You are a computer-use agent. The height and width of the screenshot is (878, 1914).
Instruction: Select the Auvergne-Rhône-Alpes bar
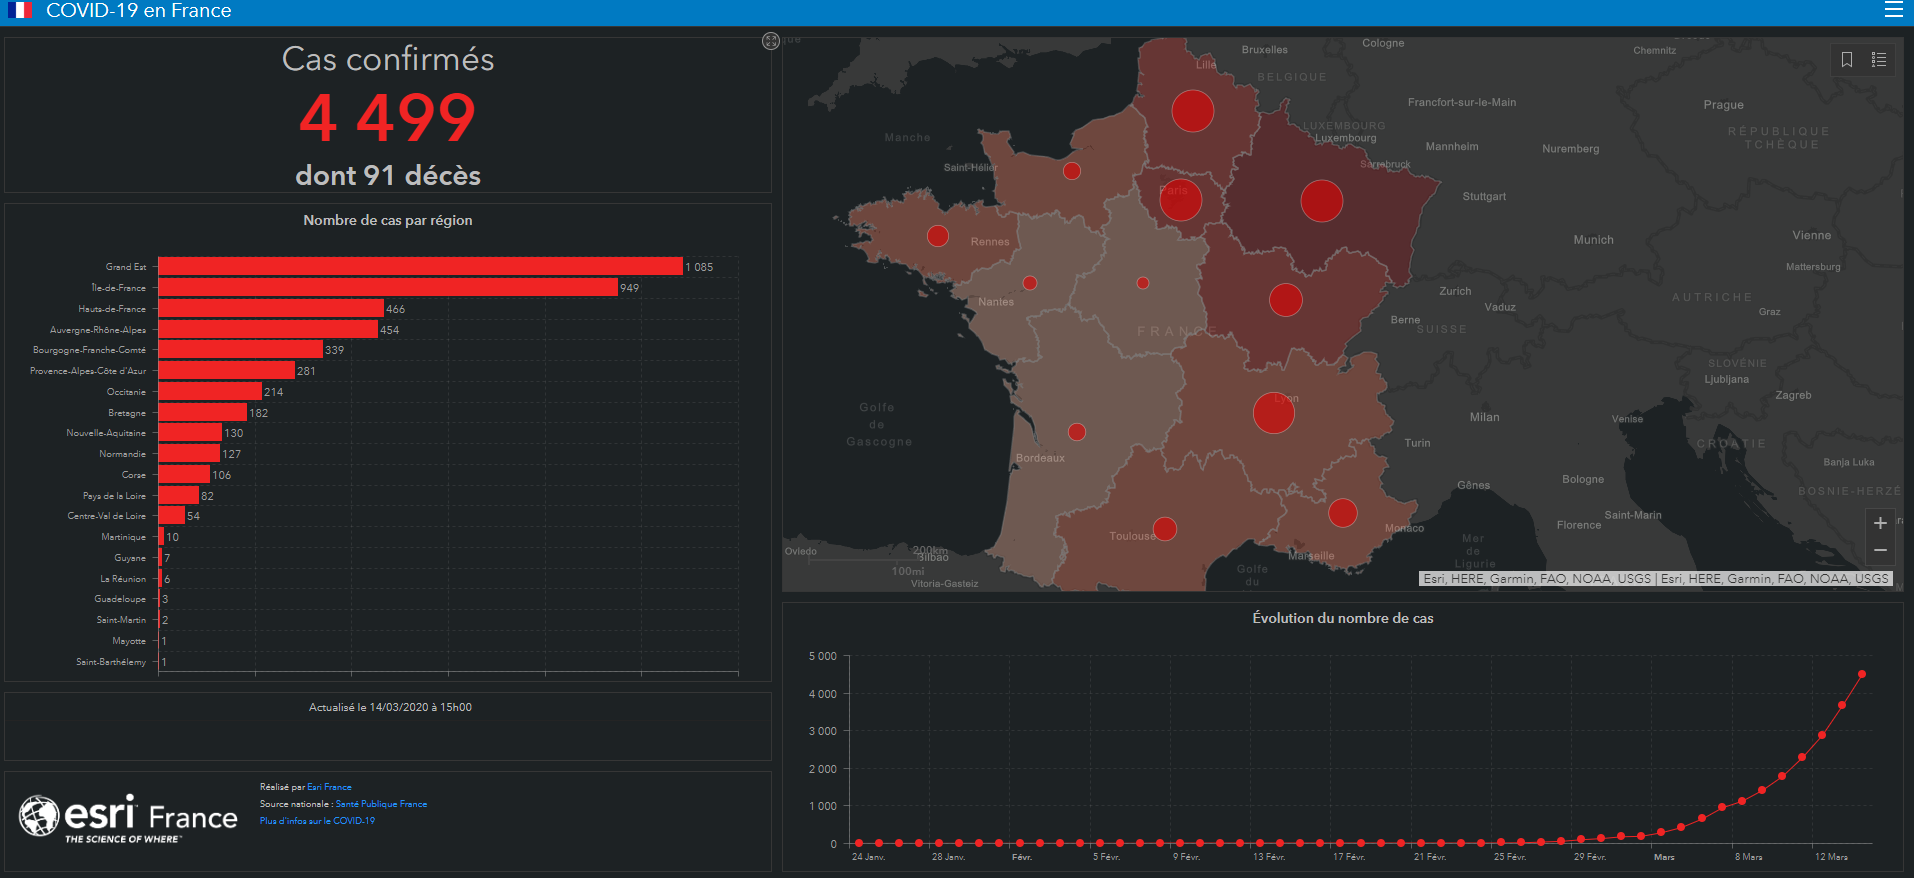268,329
